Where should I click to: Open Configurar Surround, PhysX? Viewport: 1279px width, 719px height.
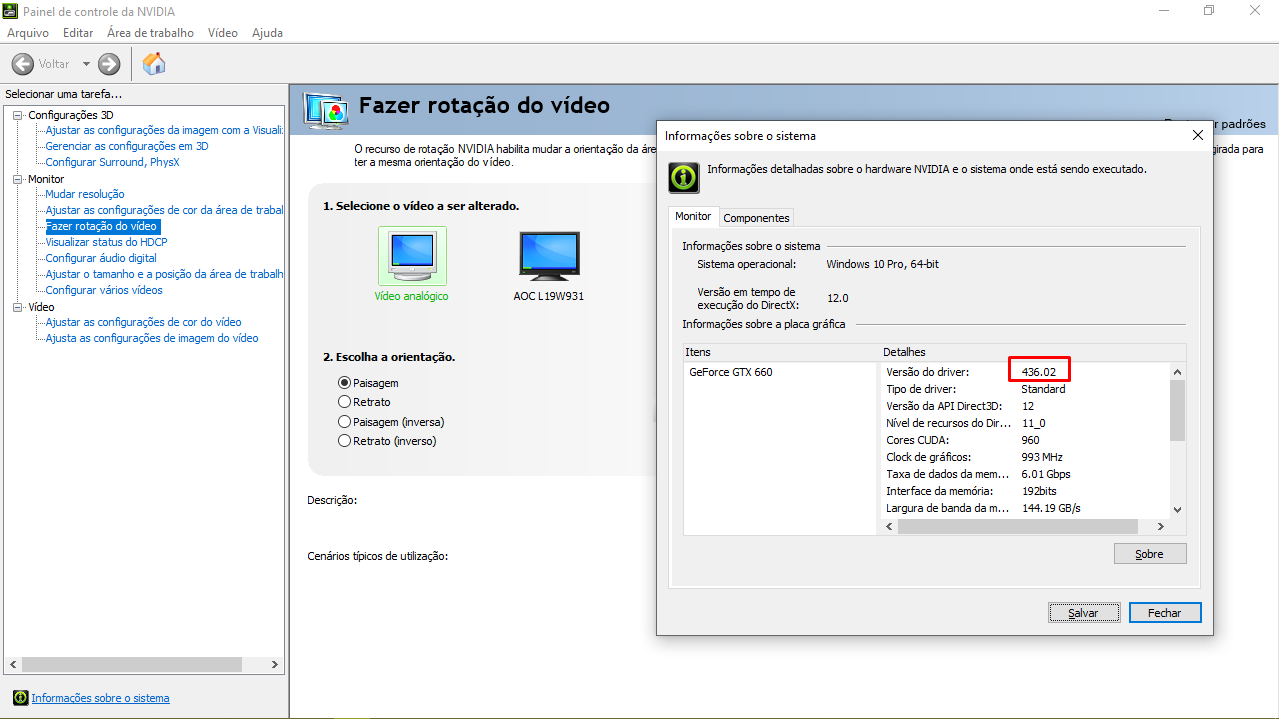click(113, 162)
